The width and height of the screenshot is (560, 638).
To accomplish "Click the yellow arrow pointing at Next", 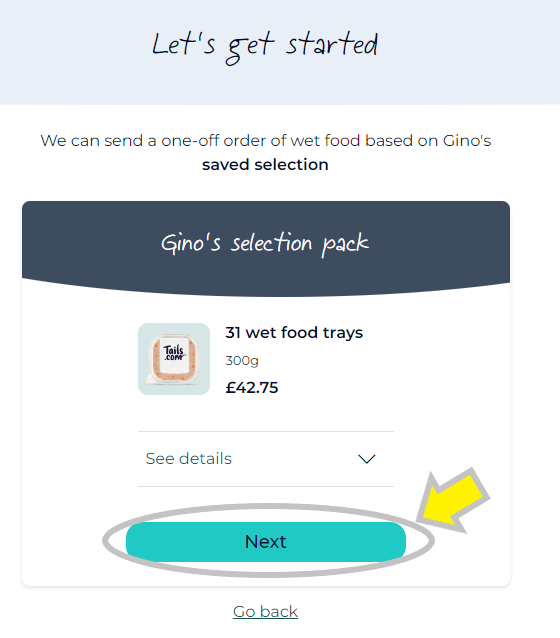I will [x=453, y=501].
